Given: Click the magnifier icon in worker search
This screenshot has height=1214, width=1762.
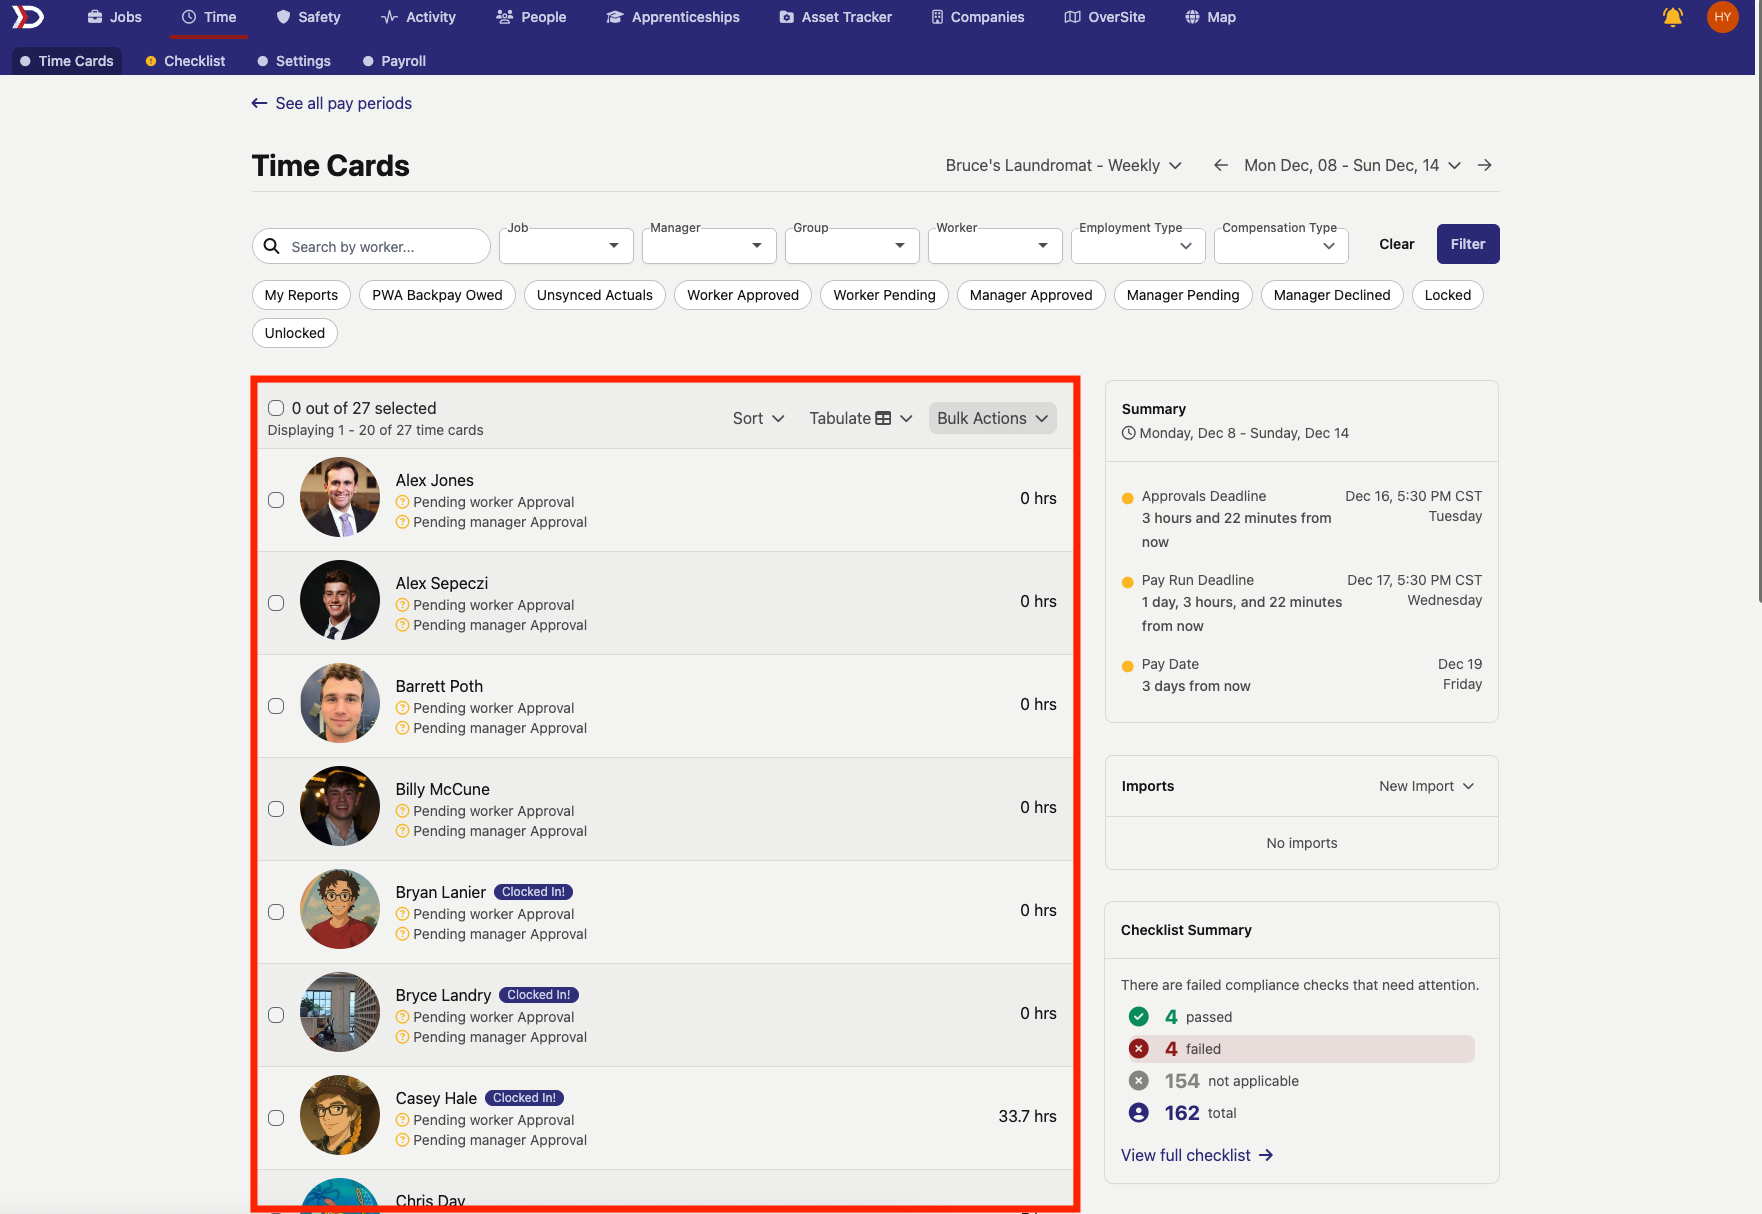Looking at the screenshot, I should [x=271, y=246].
